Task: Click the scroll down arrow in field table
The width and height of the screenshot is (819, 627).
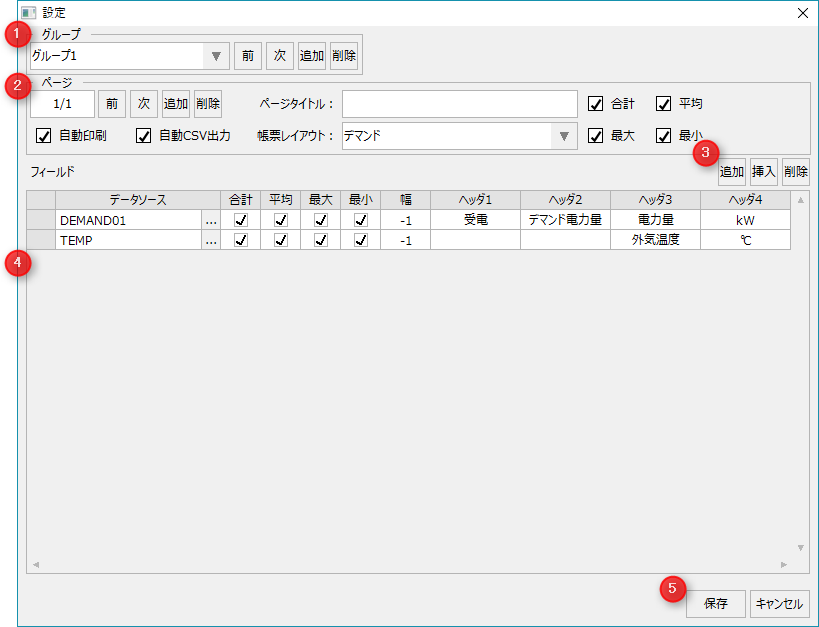Action: coord(800,548)
